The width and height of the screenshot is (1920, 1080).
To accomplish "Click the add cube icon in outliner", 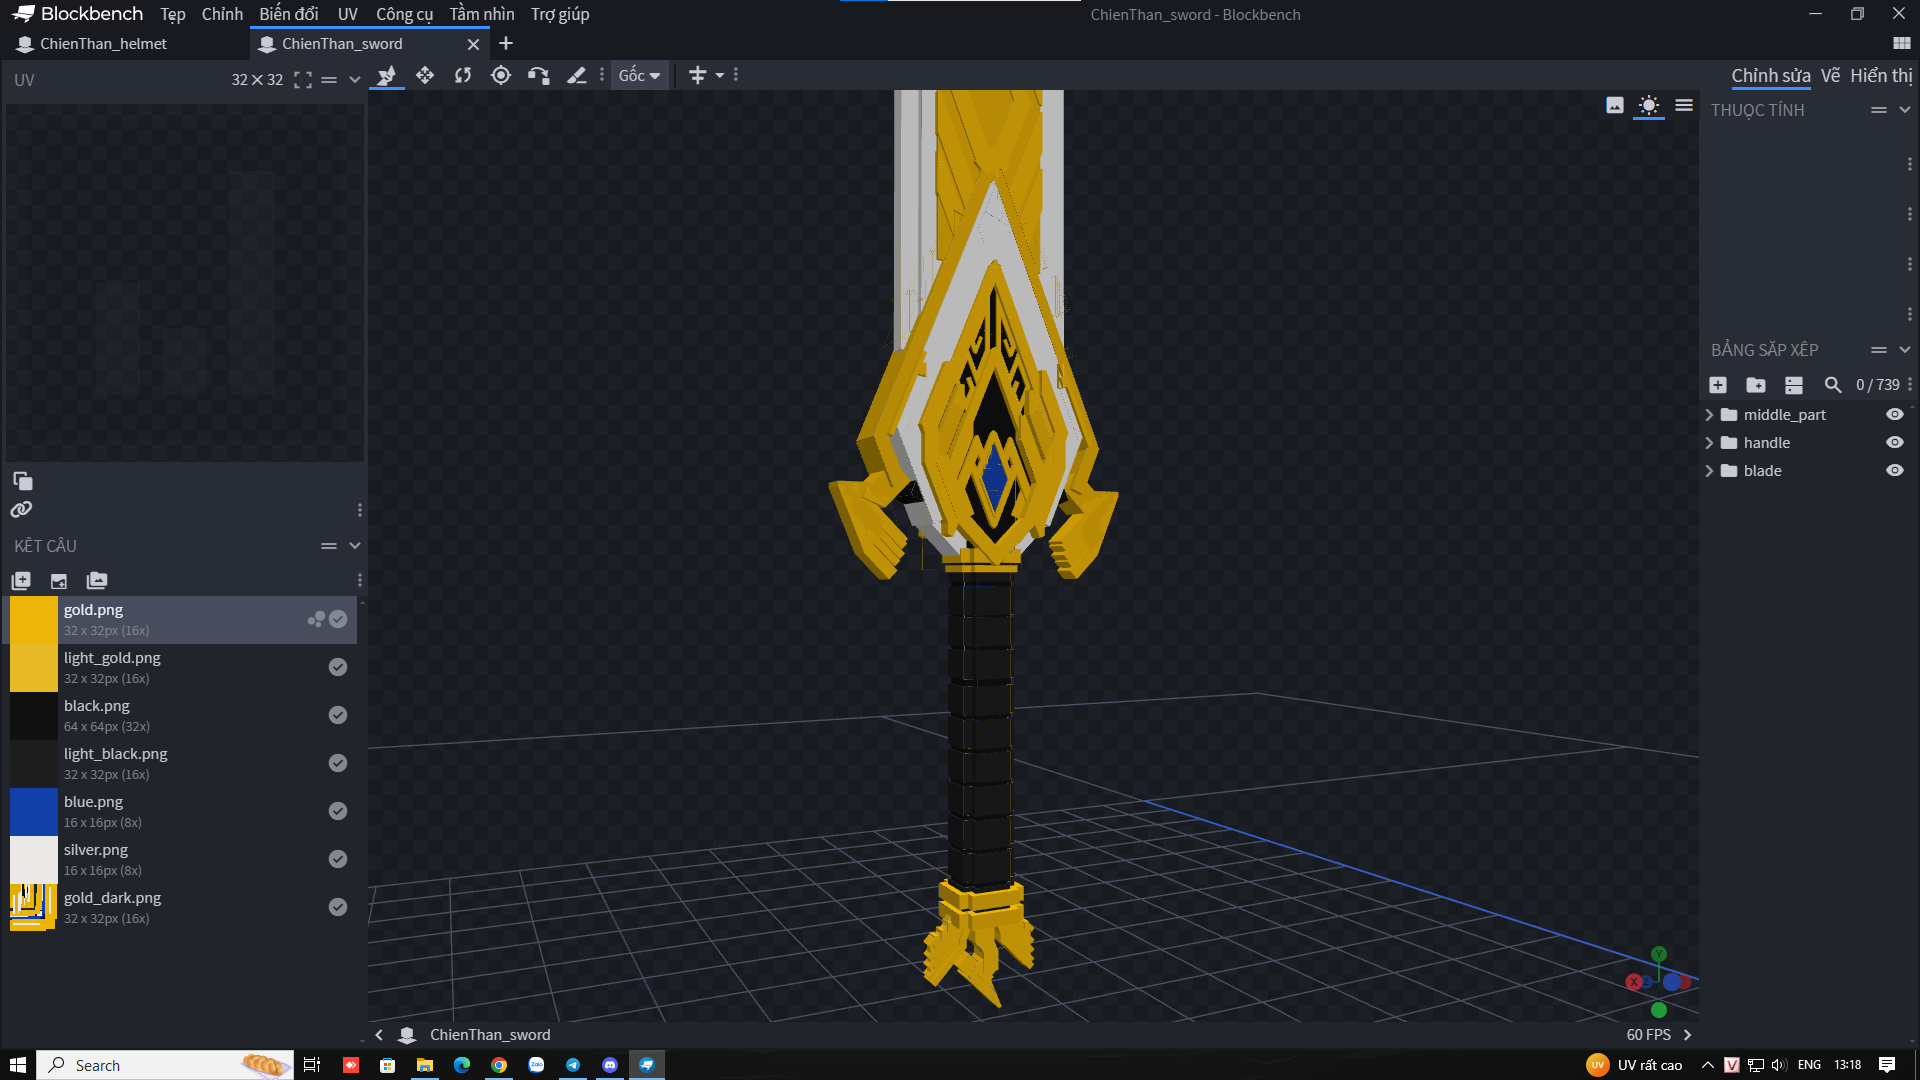I will click(1718, 385).
